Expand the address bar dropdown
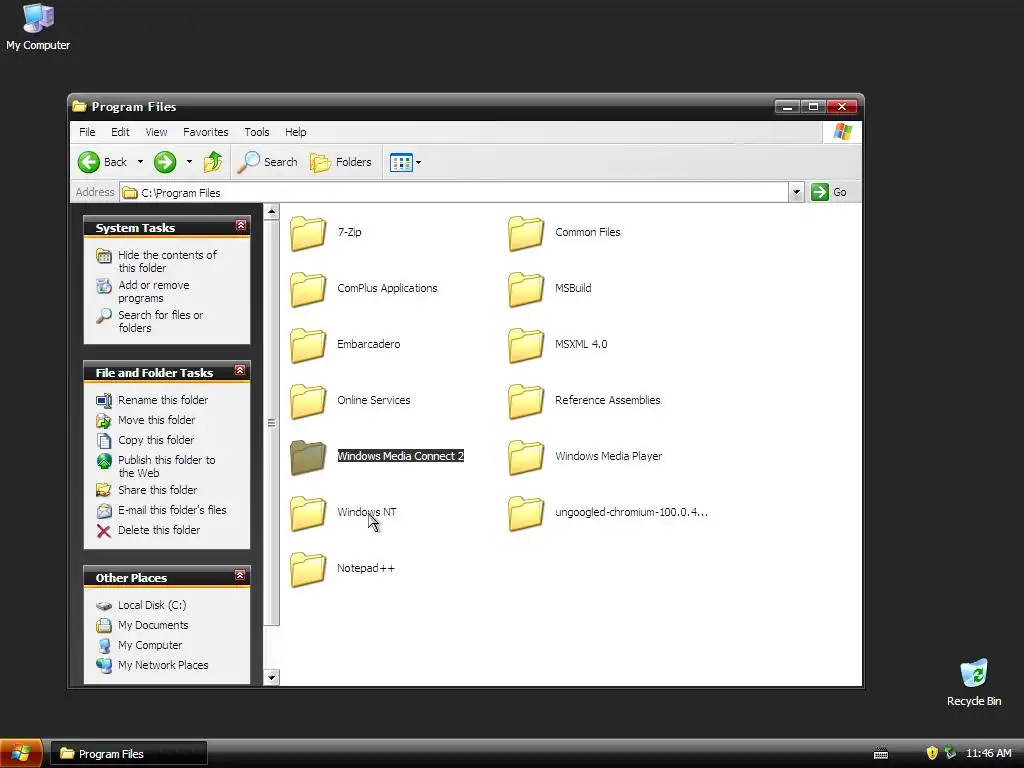Image resolution: width=1024 pixels, height=768 pixels. coord(796,192)
